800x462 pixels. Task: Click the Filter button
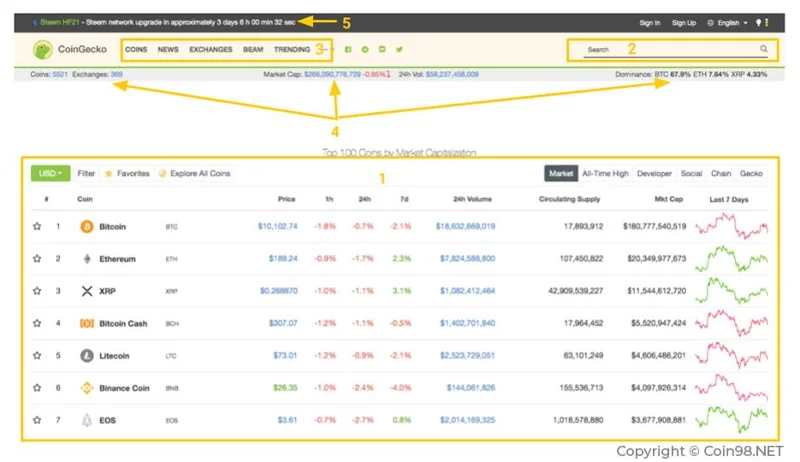86,173
